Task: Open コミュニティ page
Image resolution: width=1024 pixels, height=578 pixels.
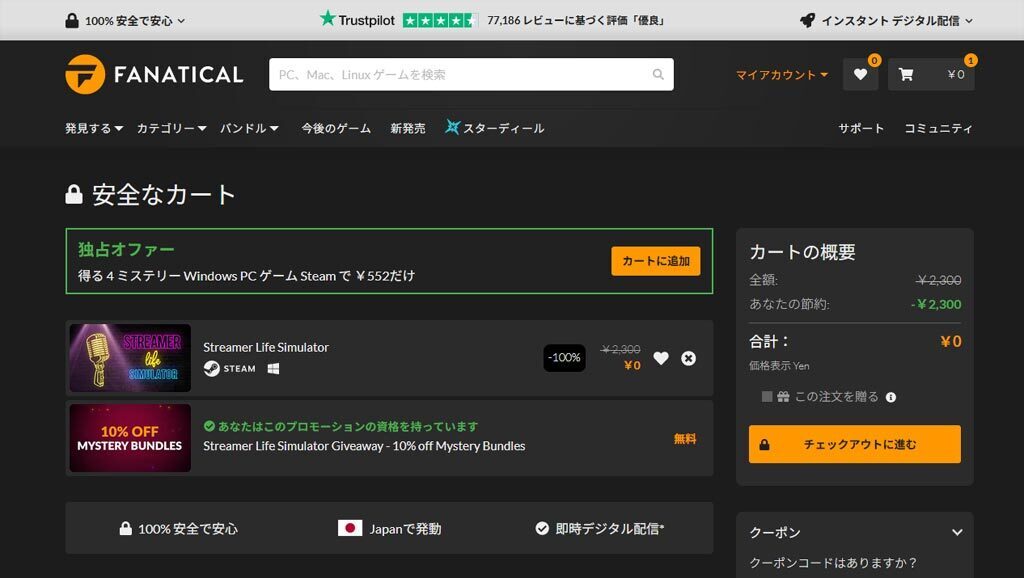Action: [x=938, y=128]
